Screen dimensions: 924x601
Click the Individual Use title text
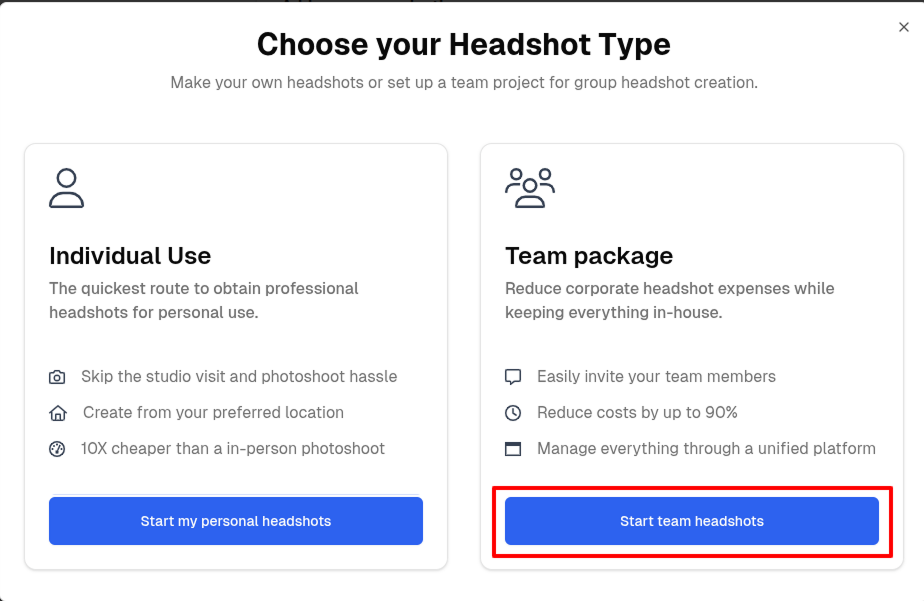(130, 256)
